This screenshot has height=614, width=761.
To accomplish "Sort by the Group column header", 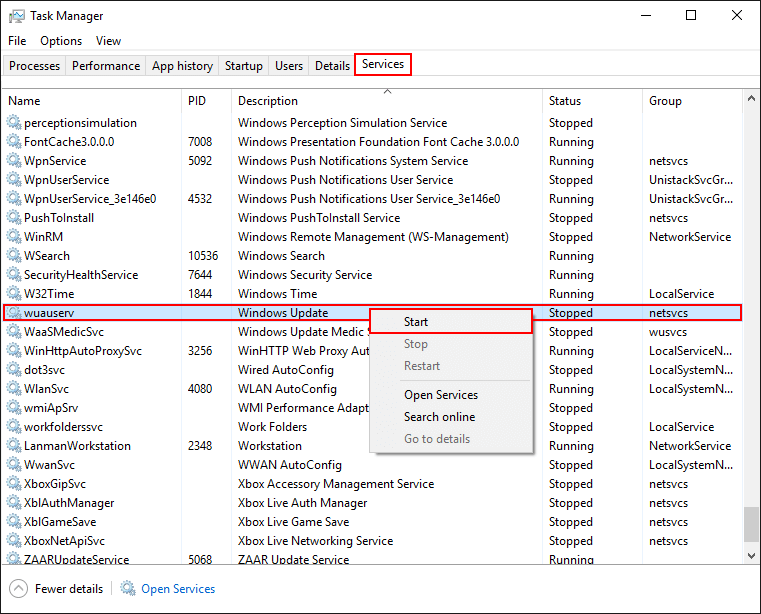I will tap(693, 100).
